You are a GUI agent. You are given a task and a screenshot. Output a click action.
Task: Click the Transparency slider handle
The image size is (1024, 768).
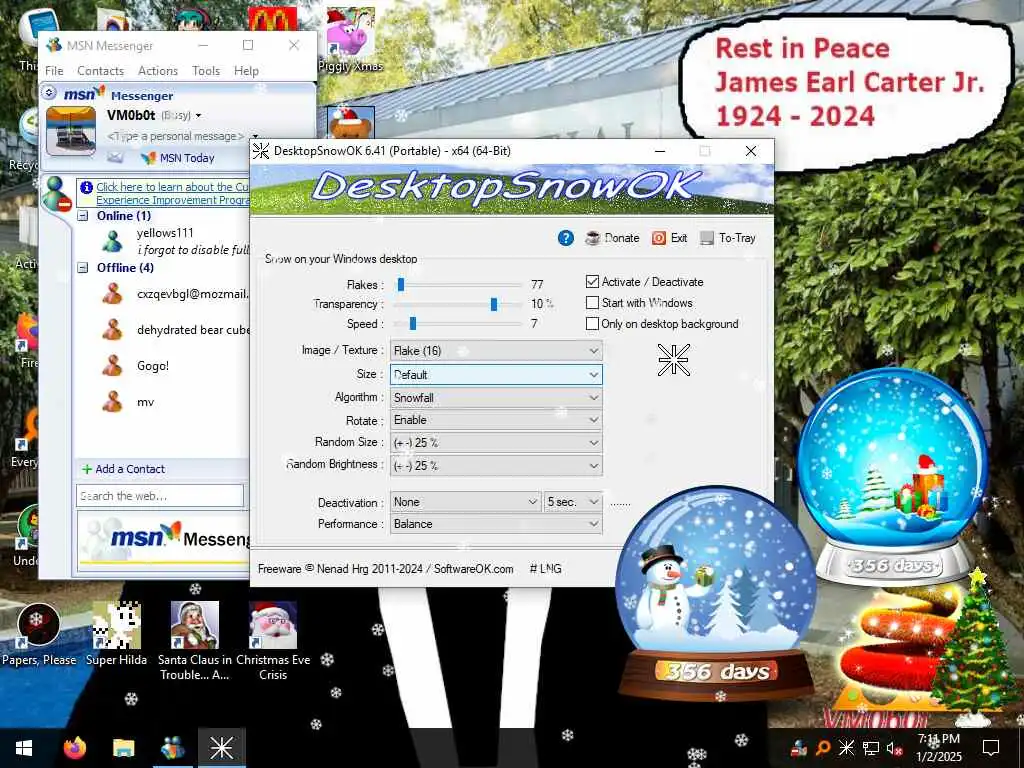click(494, 304)
